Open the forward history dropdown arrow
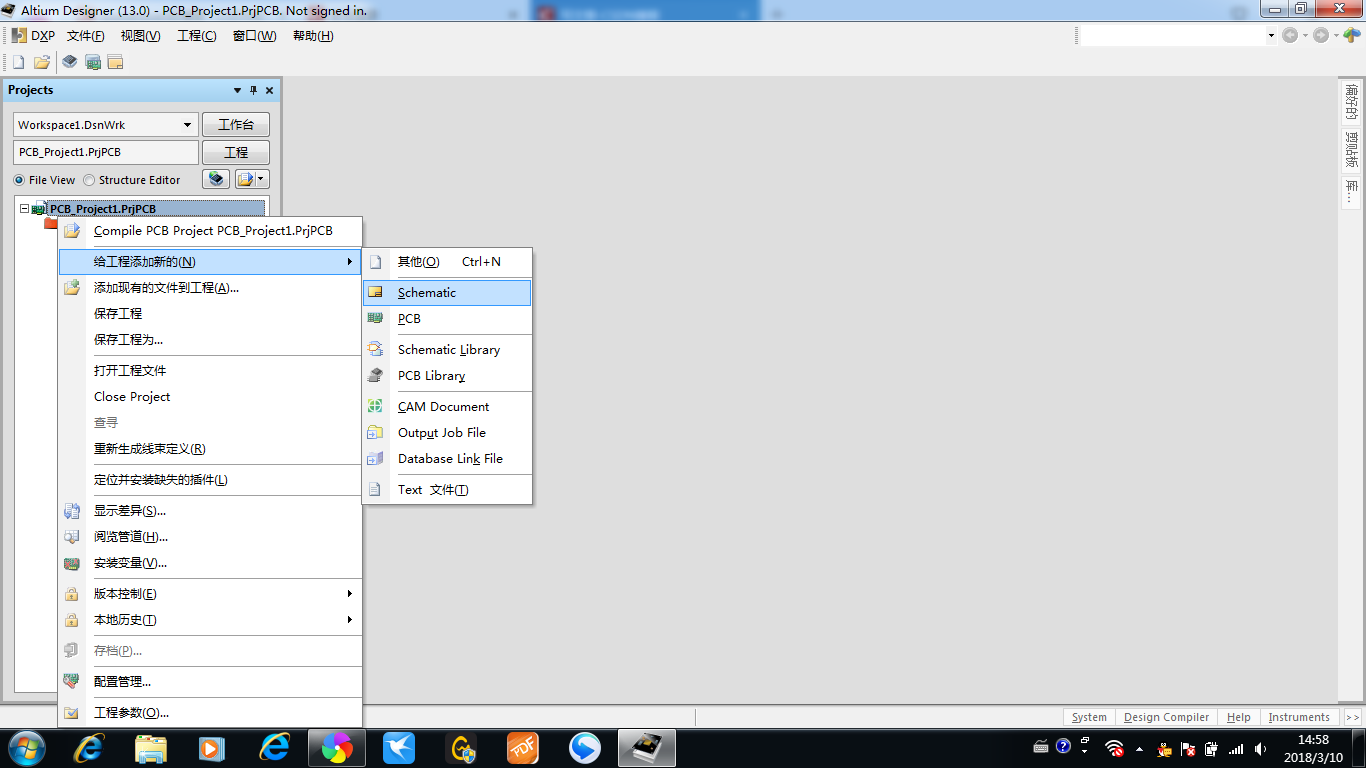 (x=1335, y=35)
